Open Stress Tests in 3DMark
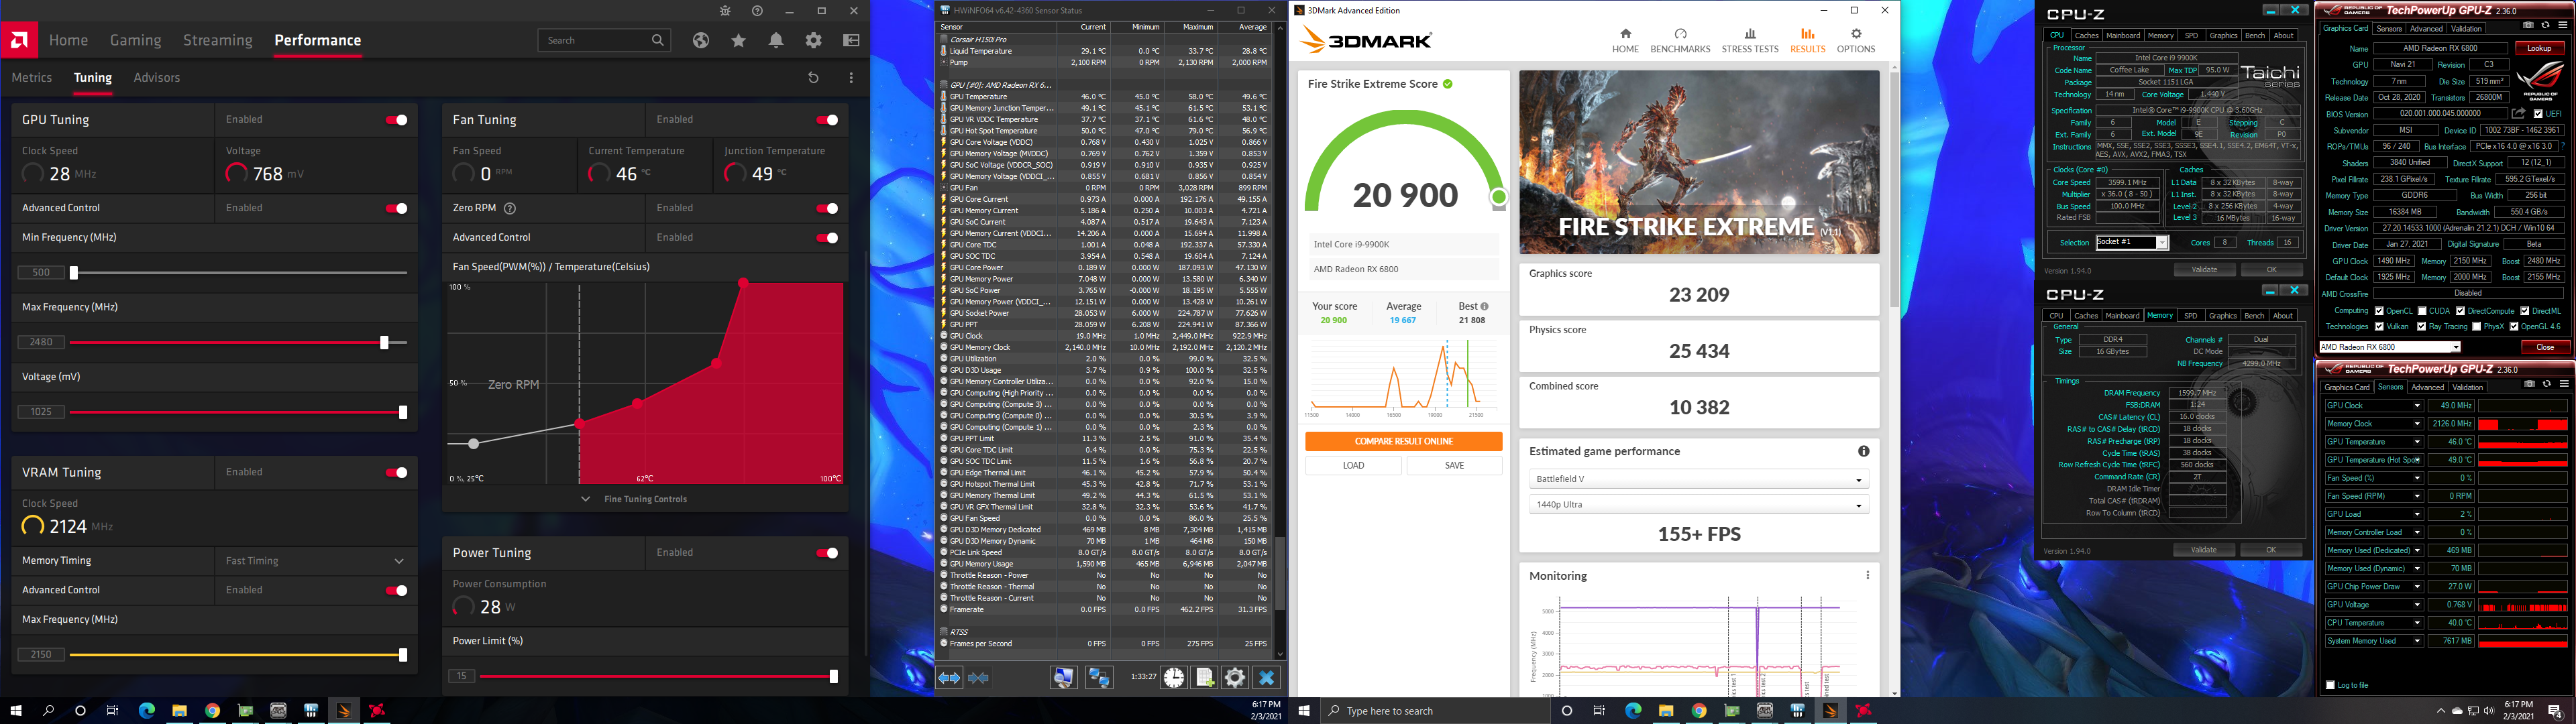Viewport: 2576px width, 724px height. tap(1750, 40)
